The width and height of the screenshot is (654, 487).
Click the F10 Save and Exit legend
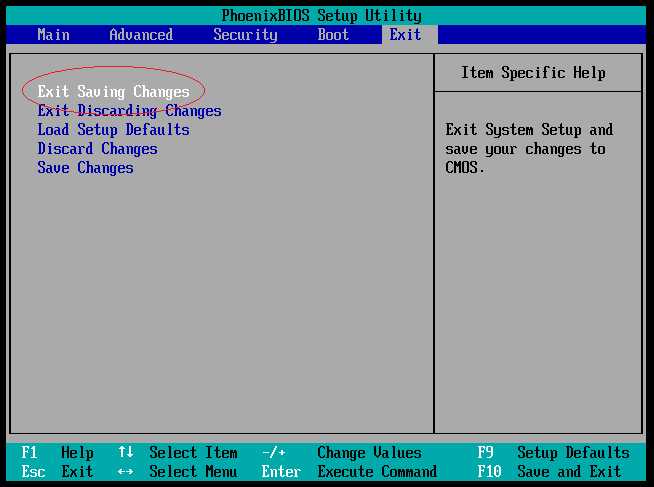549,472
